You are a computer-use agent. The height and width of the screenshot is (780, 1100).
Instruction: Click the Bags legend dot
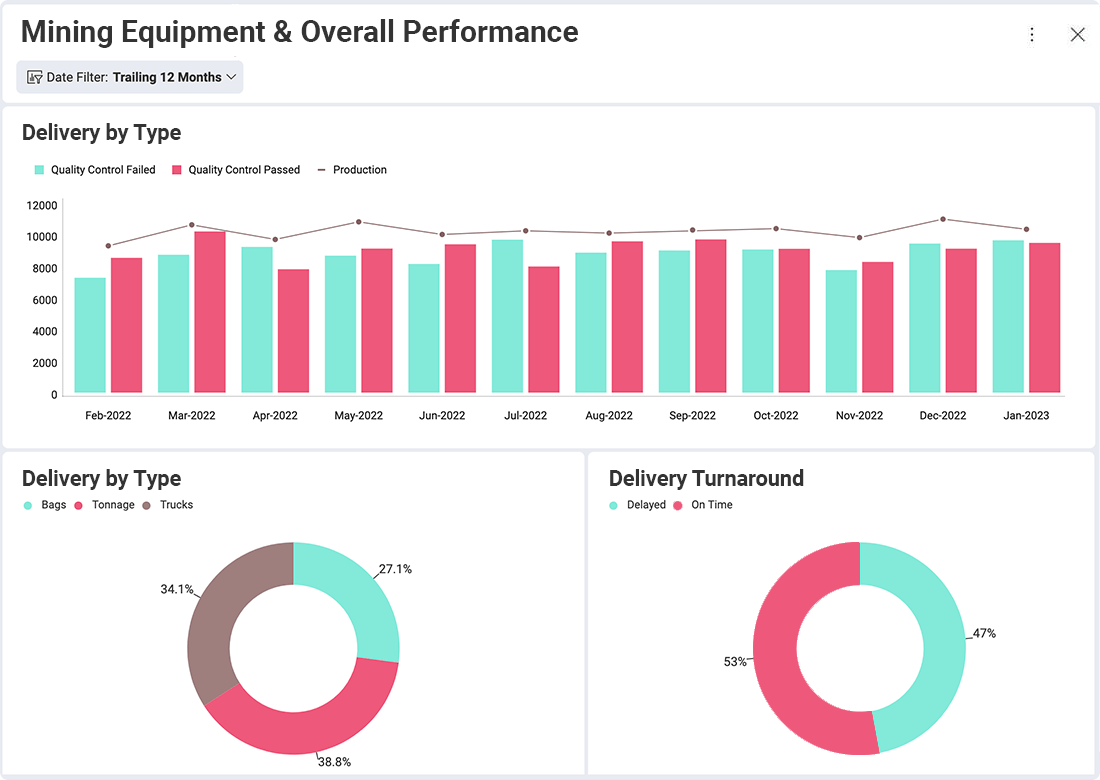(26, 505)
